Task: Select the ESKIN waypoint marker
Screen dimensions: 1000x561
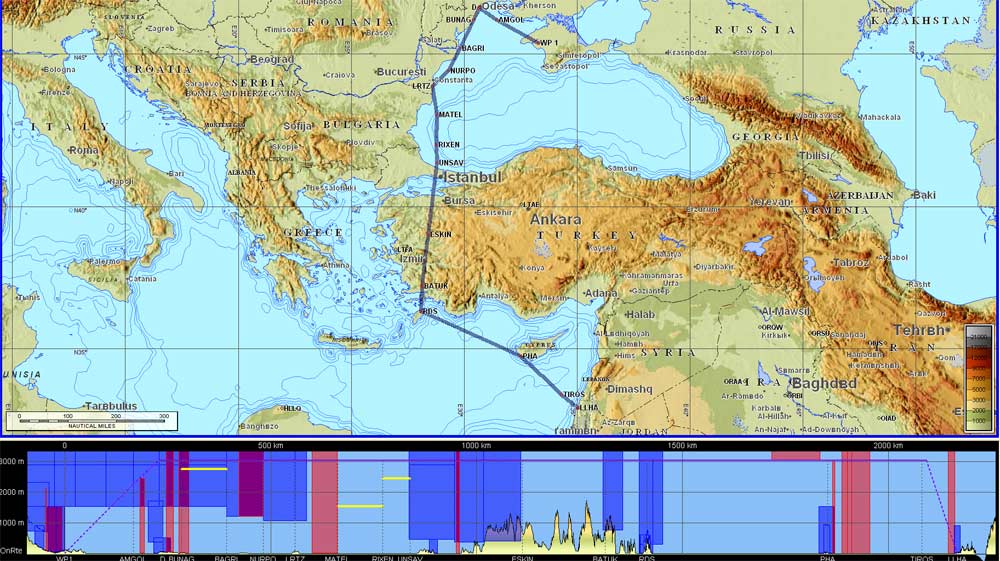Action: click(439, 234)
